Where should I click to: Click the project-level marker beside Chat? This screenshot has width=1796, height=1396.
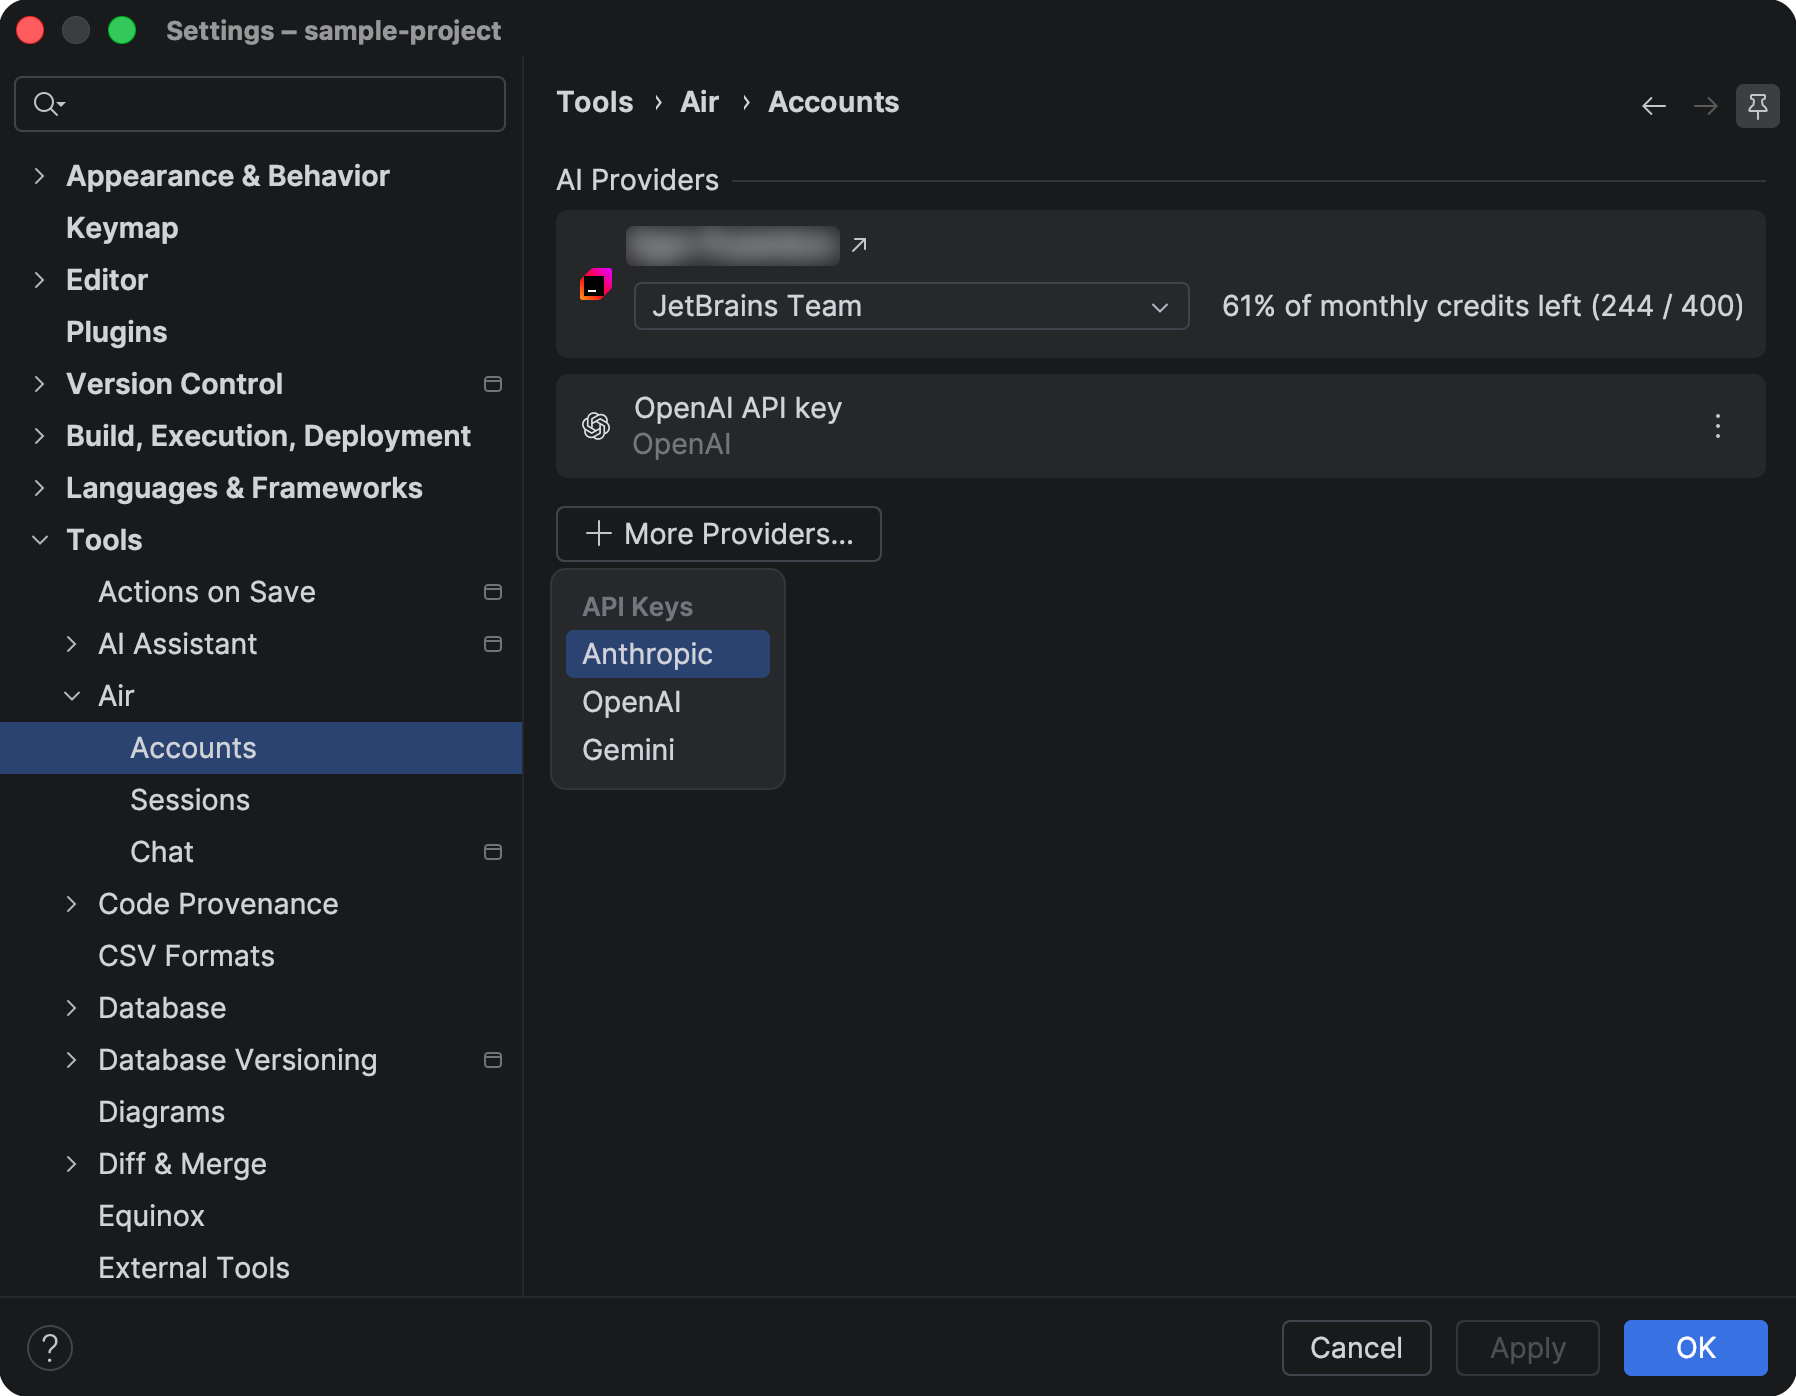click(x=493, y=852)
